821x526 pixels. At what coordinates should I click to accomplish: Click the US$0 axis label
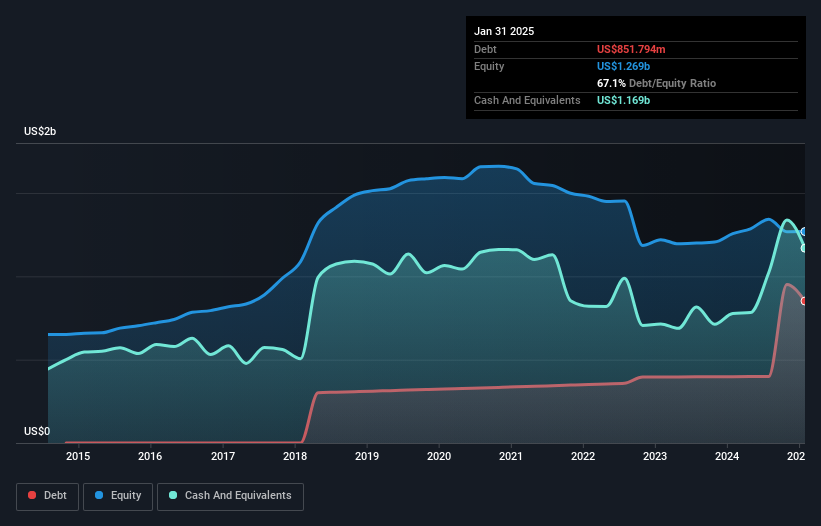coord(37,431)
